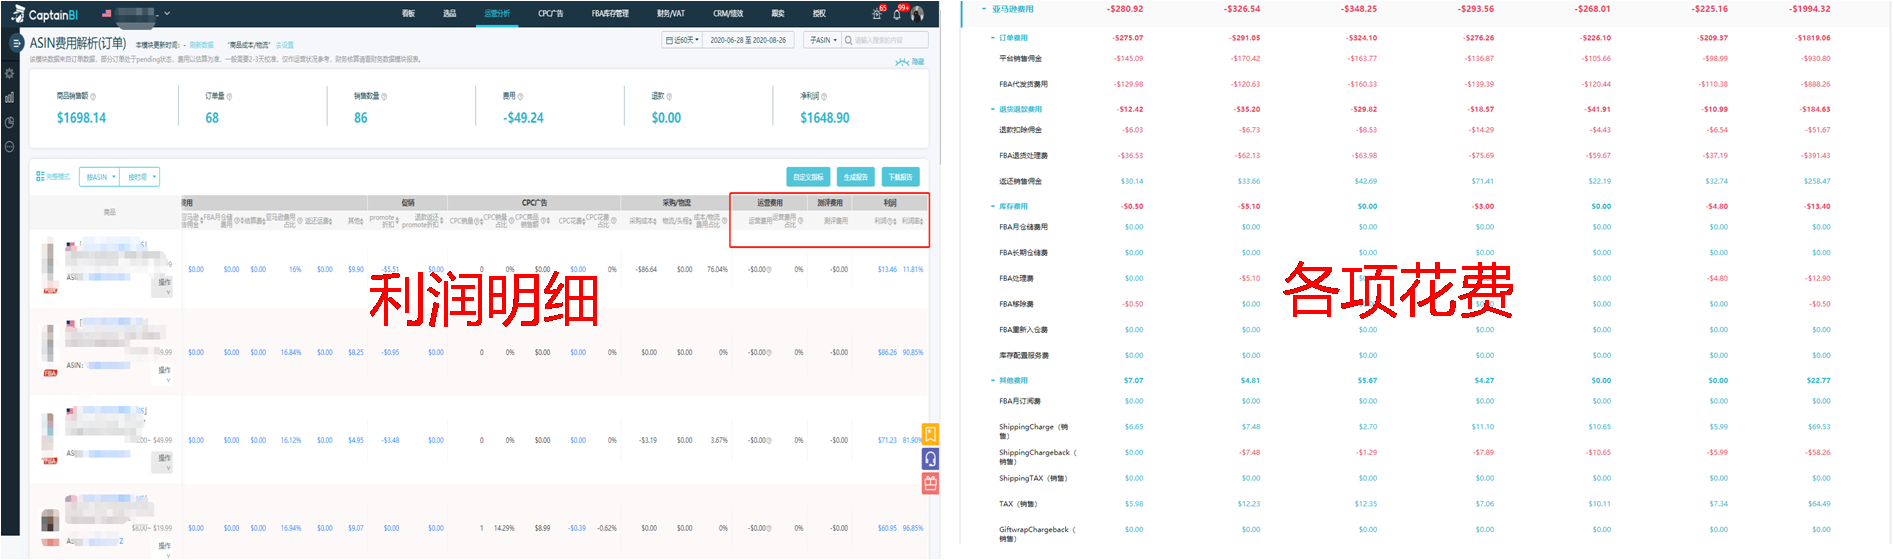Open the CPC广告 menu
Image resolution: width=1893 pixels, height=560 pixels.
point(550,14)
